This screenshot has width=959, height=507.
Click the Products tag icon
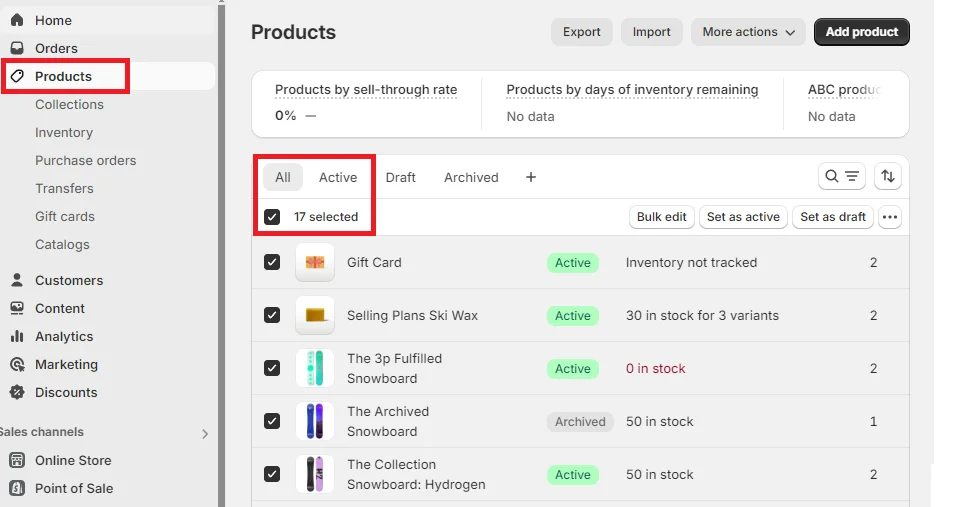[17, 76]
